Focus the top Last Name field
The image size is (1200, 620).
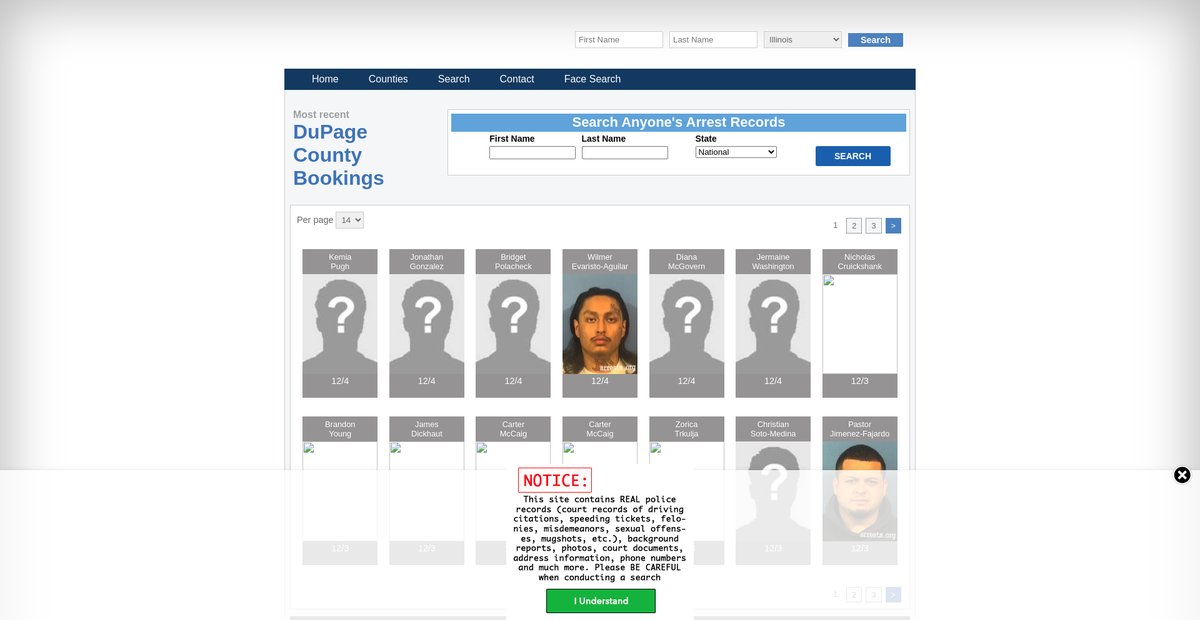[713, 40]
